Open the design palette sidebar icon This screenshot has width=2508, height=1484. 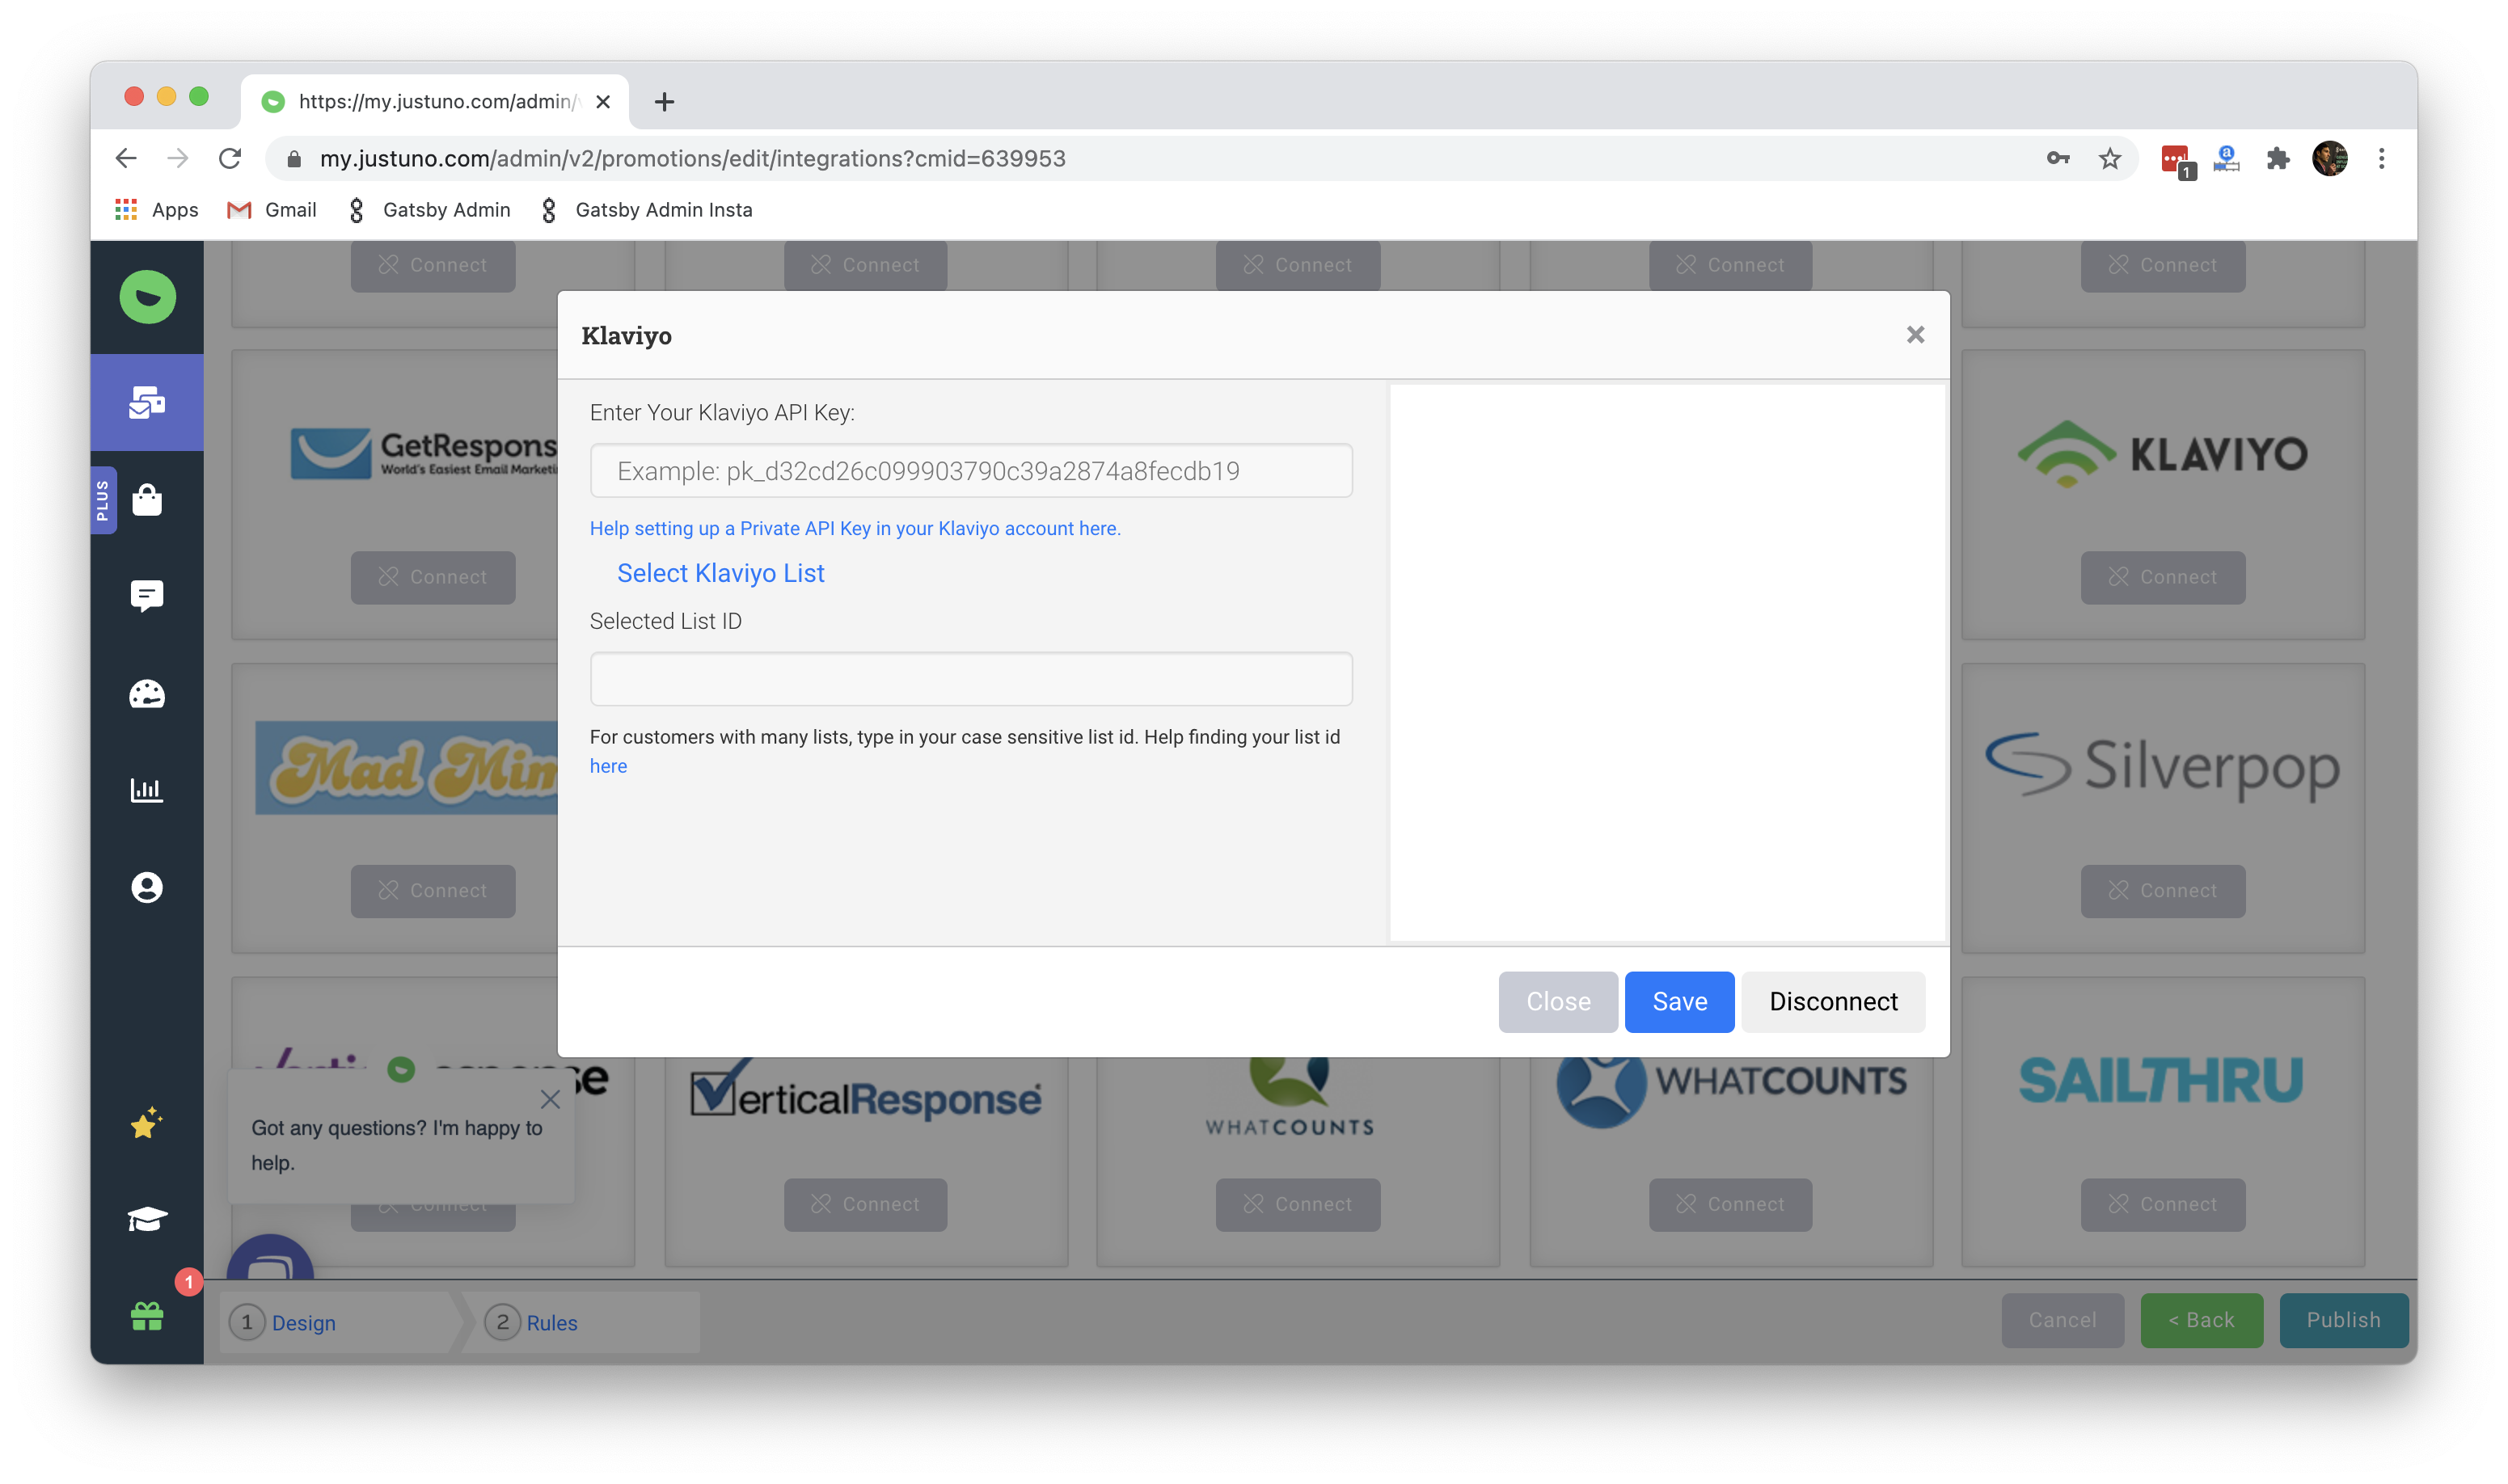(147, 693)
